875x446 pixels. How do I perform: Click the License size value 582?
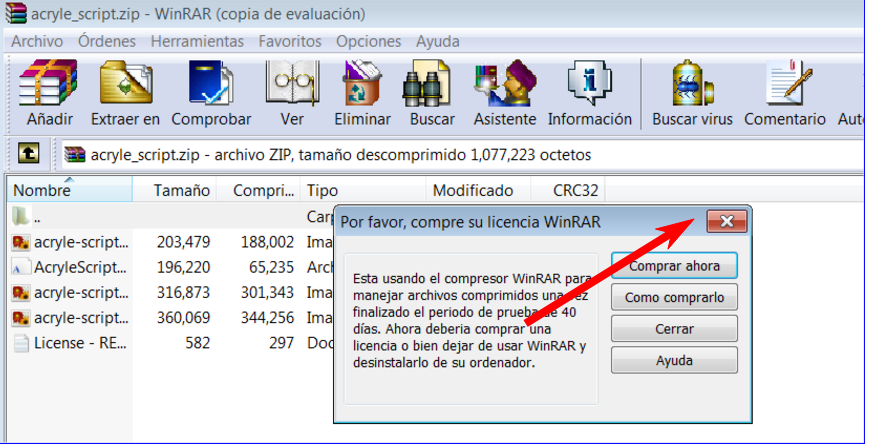198,343
